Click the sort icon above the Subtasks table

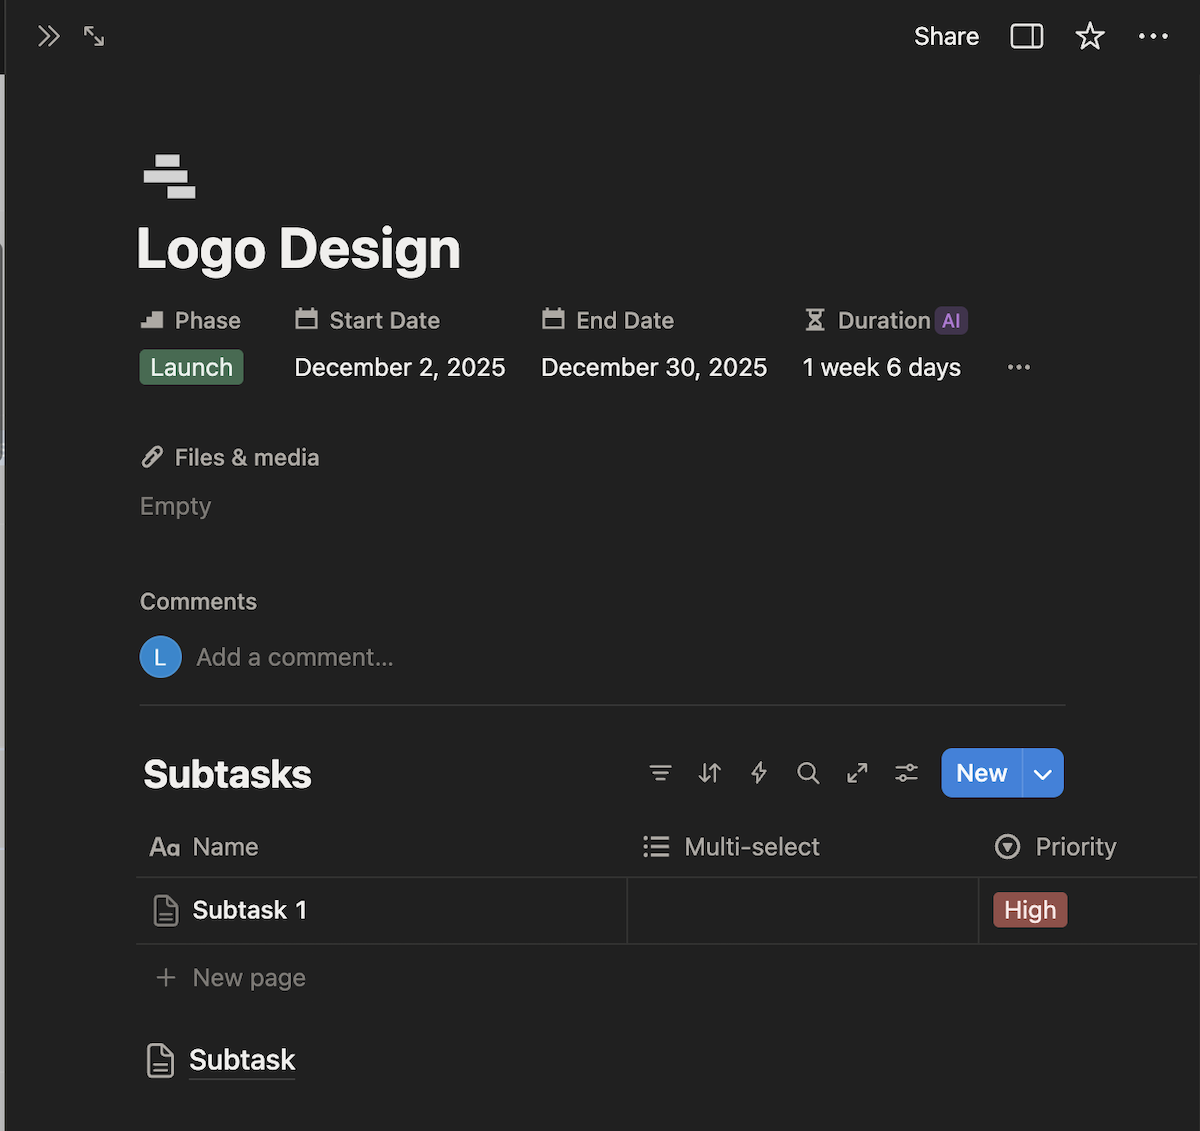click(x=709, y=773)
